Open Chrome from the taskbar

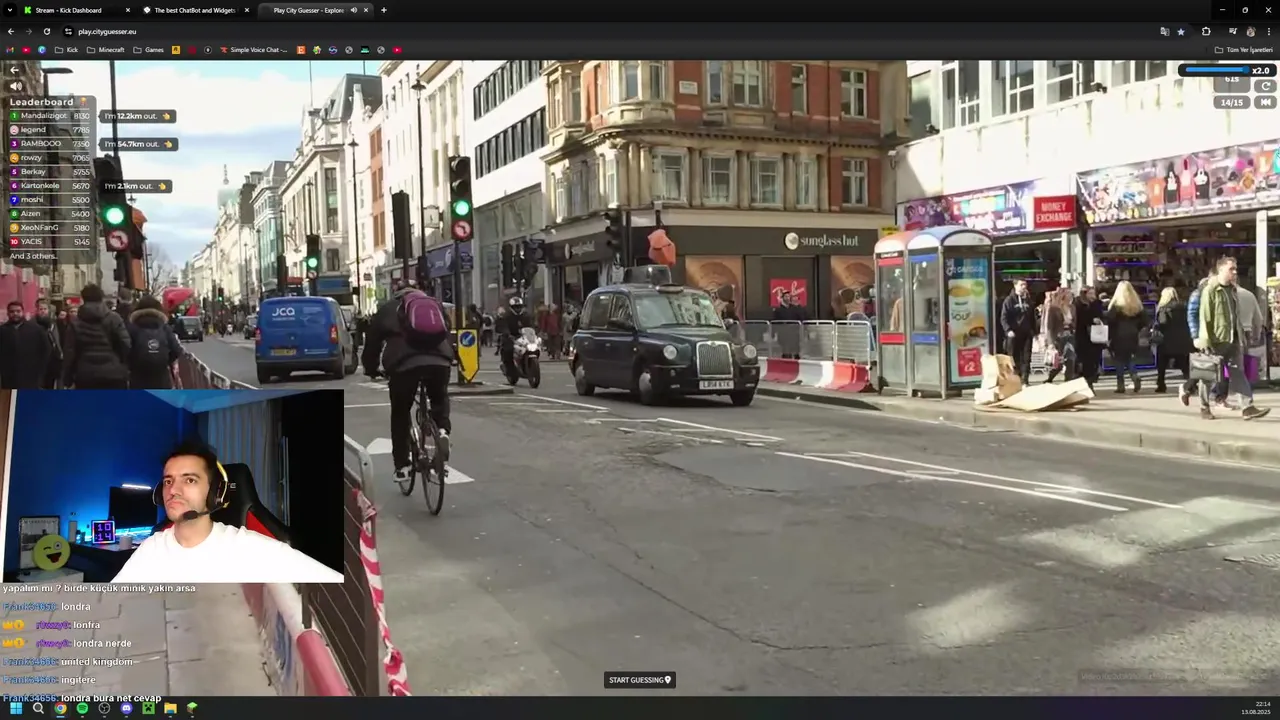60,708
